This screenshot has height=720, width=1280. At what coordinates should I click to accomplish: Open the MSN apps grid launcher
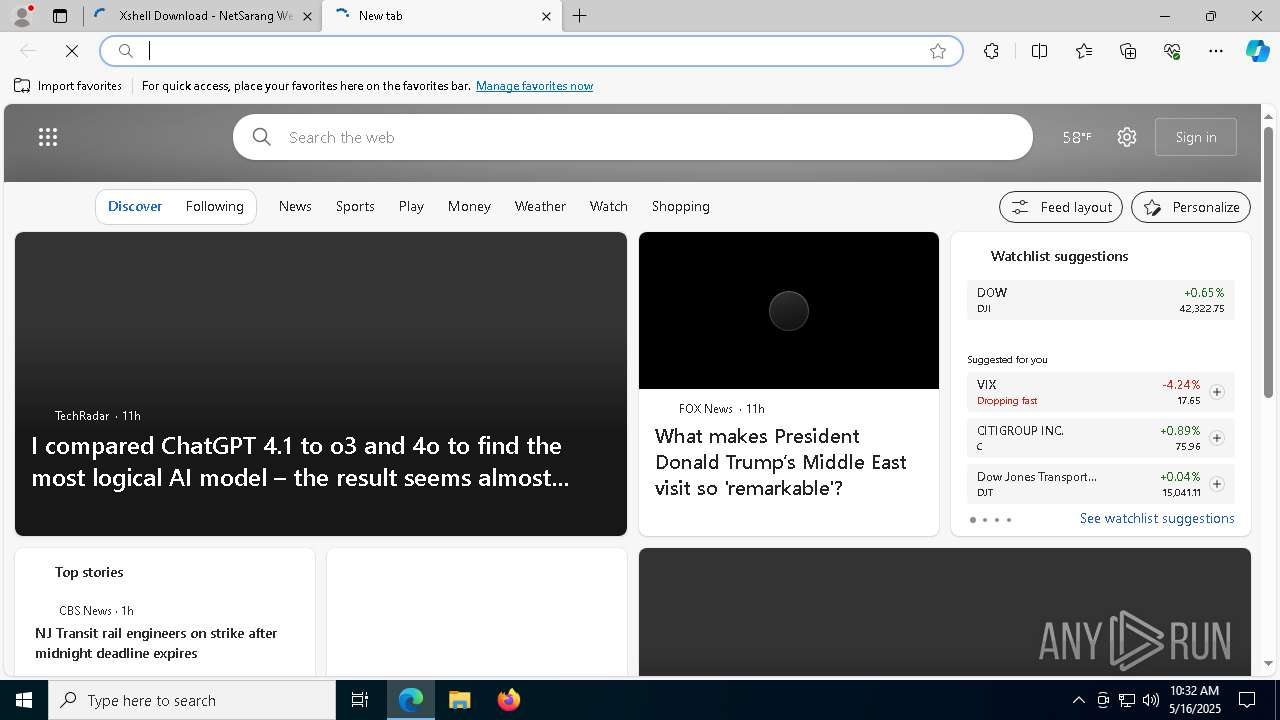(x=48, y=137)
